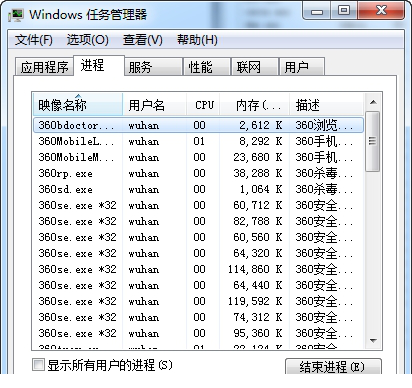The height and width of the screenshot is (388, 412).
Task: Open the 性能 tab
Action: coord(207,67)
